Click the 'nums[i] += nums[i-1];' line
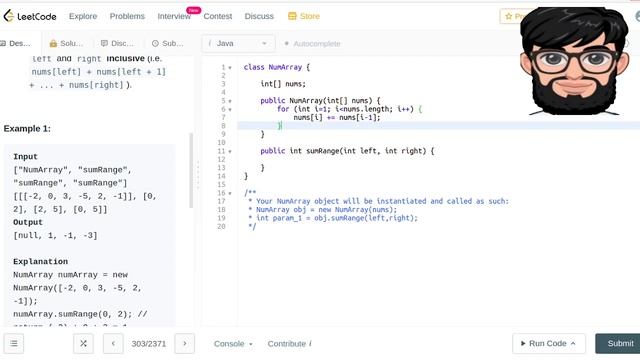 click(337, 118)
